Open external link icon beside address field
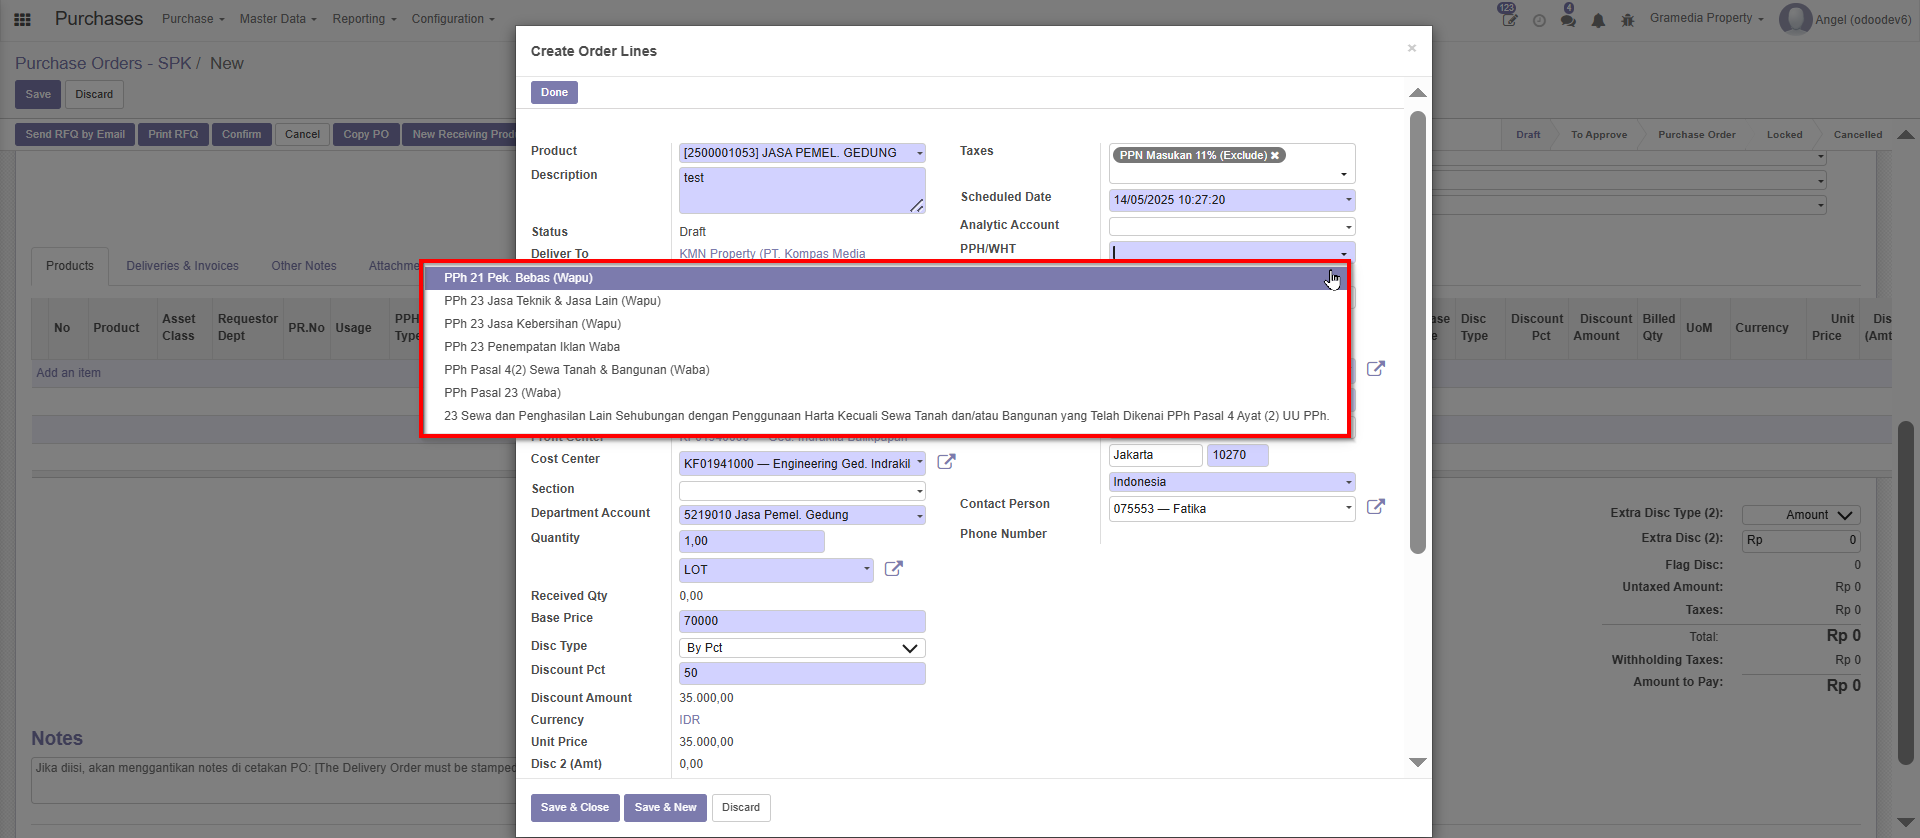Image resolution: width=1920 pixels, height=838 pixels. coord(1376,368)
